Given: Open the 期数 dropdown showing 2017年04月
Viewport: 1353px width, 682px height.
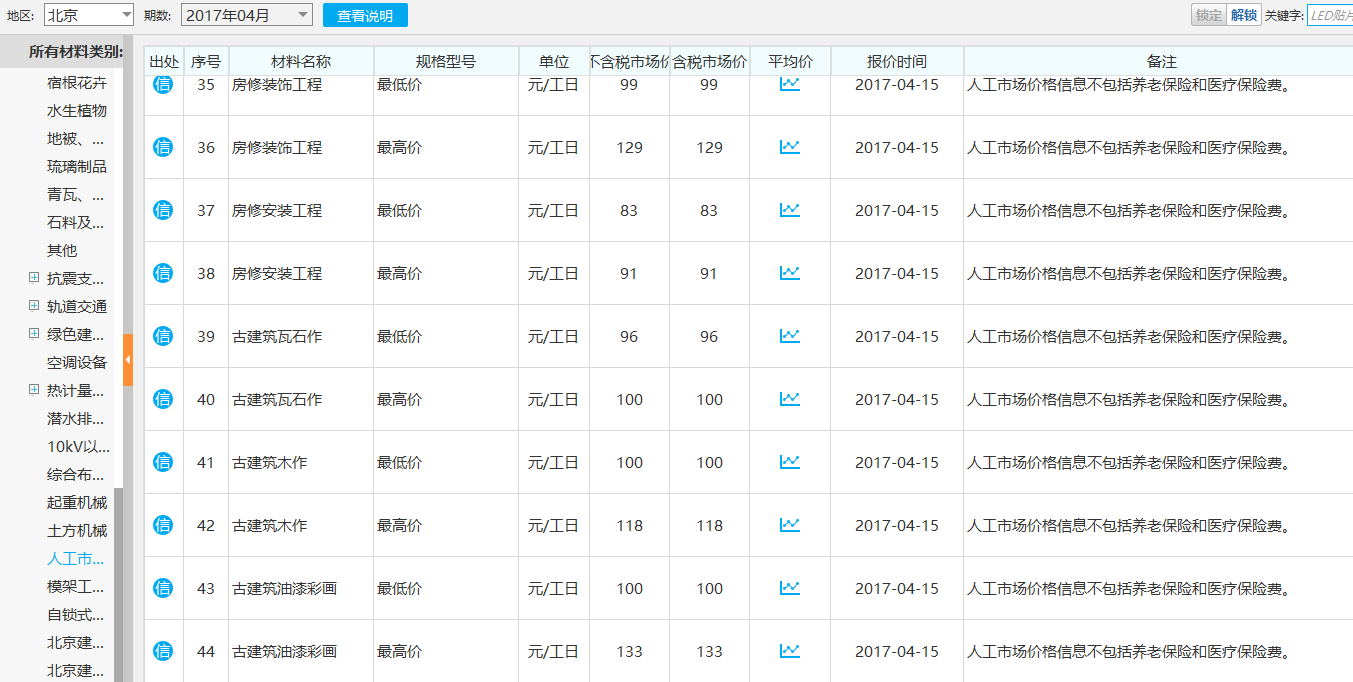Looking at the screenshot, I should point(247,15).
